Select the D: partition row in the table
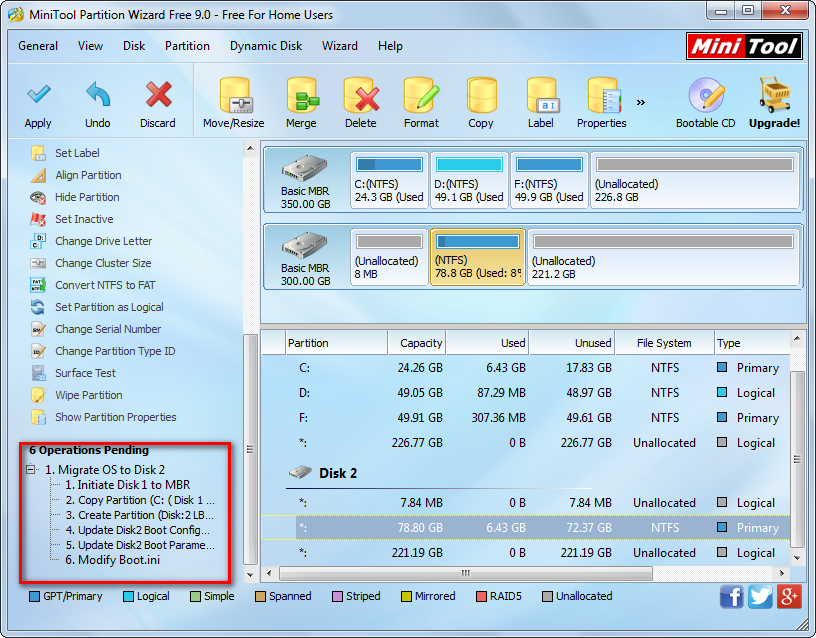 526,393
